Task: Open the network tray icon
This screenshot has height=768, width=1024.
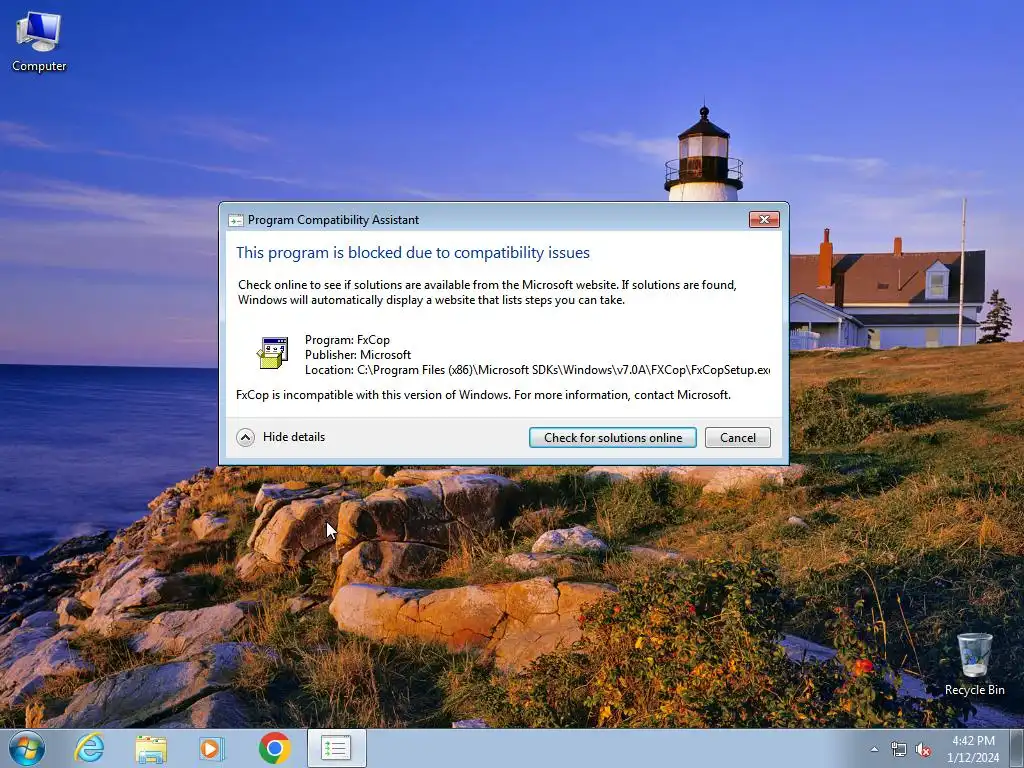Action: point(899,749)
